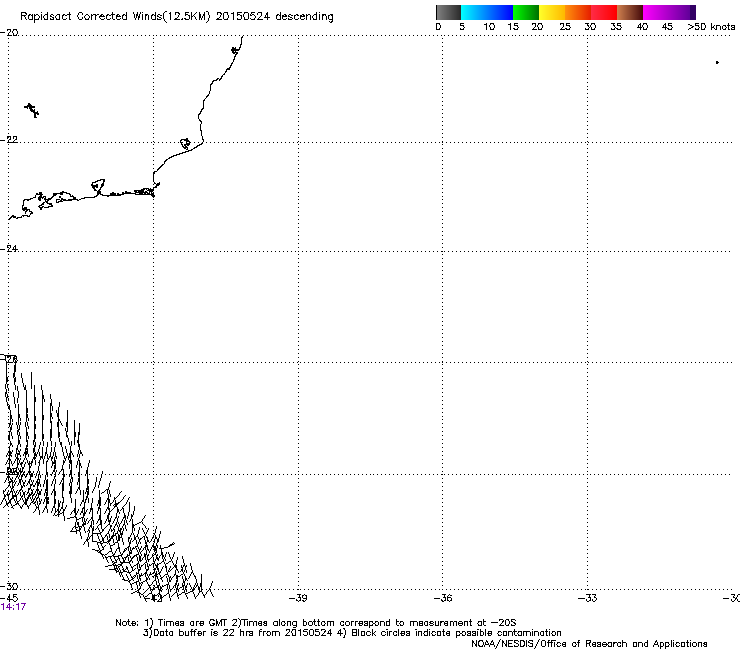
Task: Click the isolated black dot in upper right
Action: (x=717, y=62)
